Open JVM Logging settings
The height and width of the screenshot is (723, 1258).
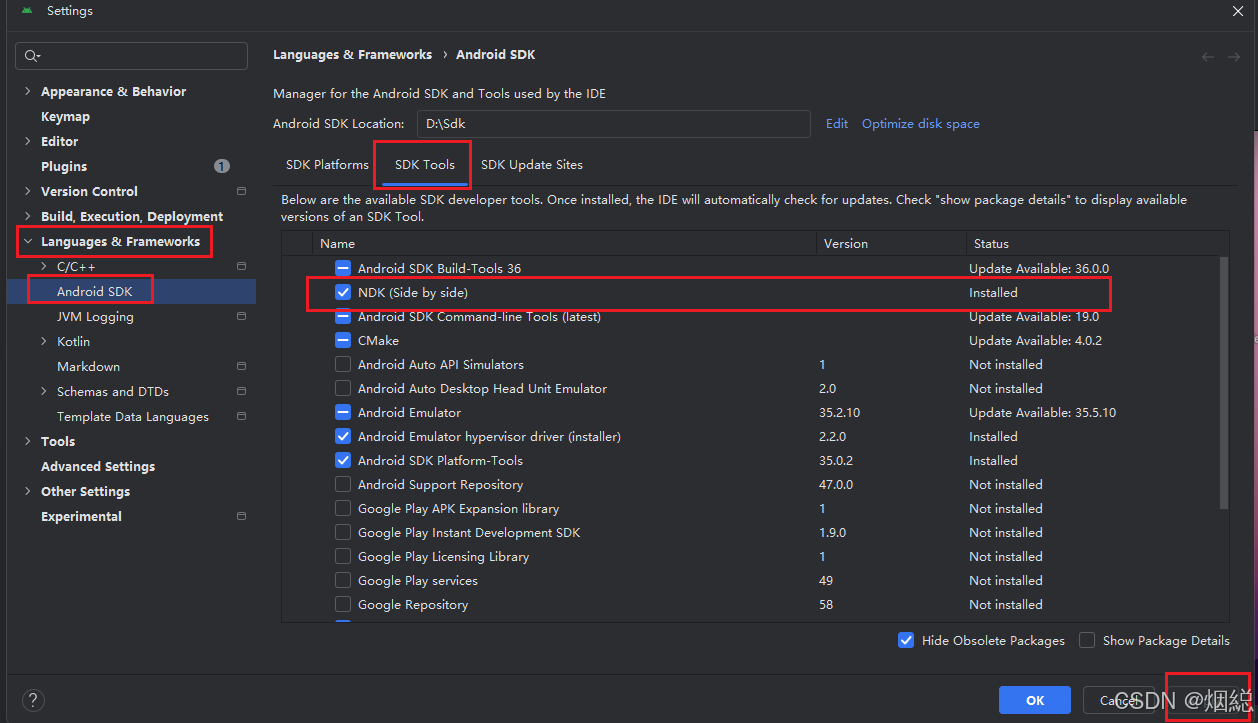95,316
